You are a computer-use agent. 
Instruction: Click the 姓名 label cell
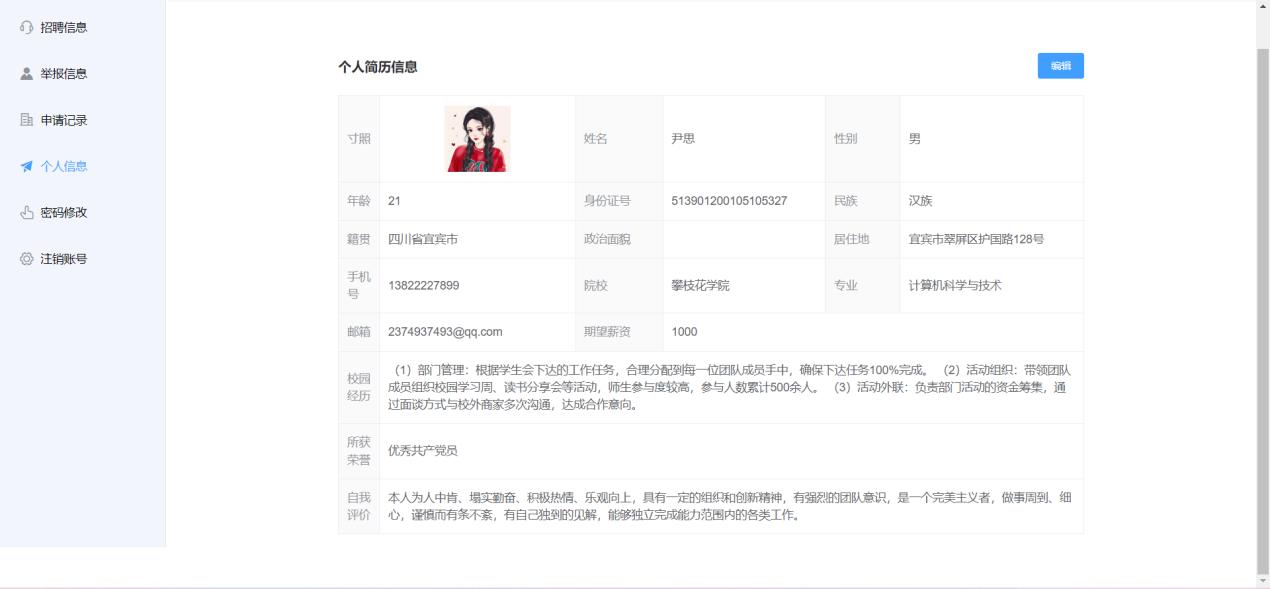pos(619,139)
